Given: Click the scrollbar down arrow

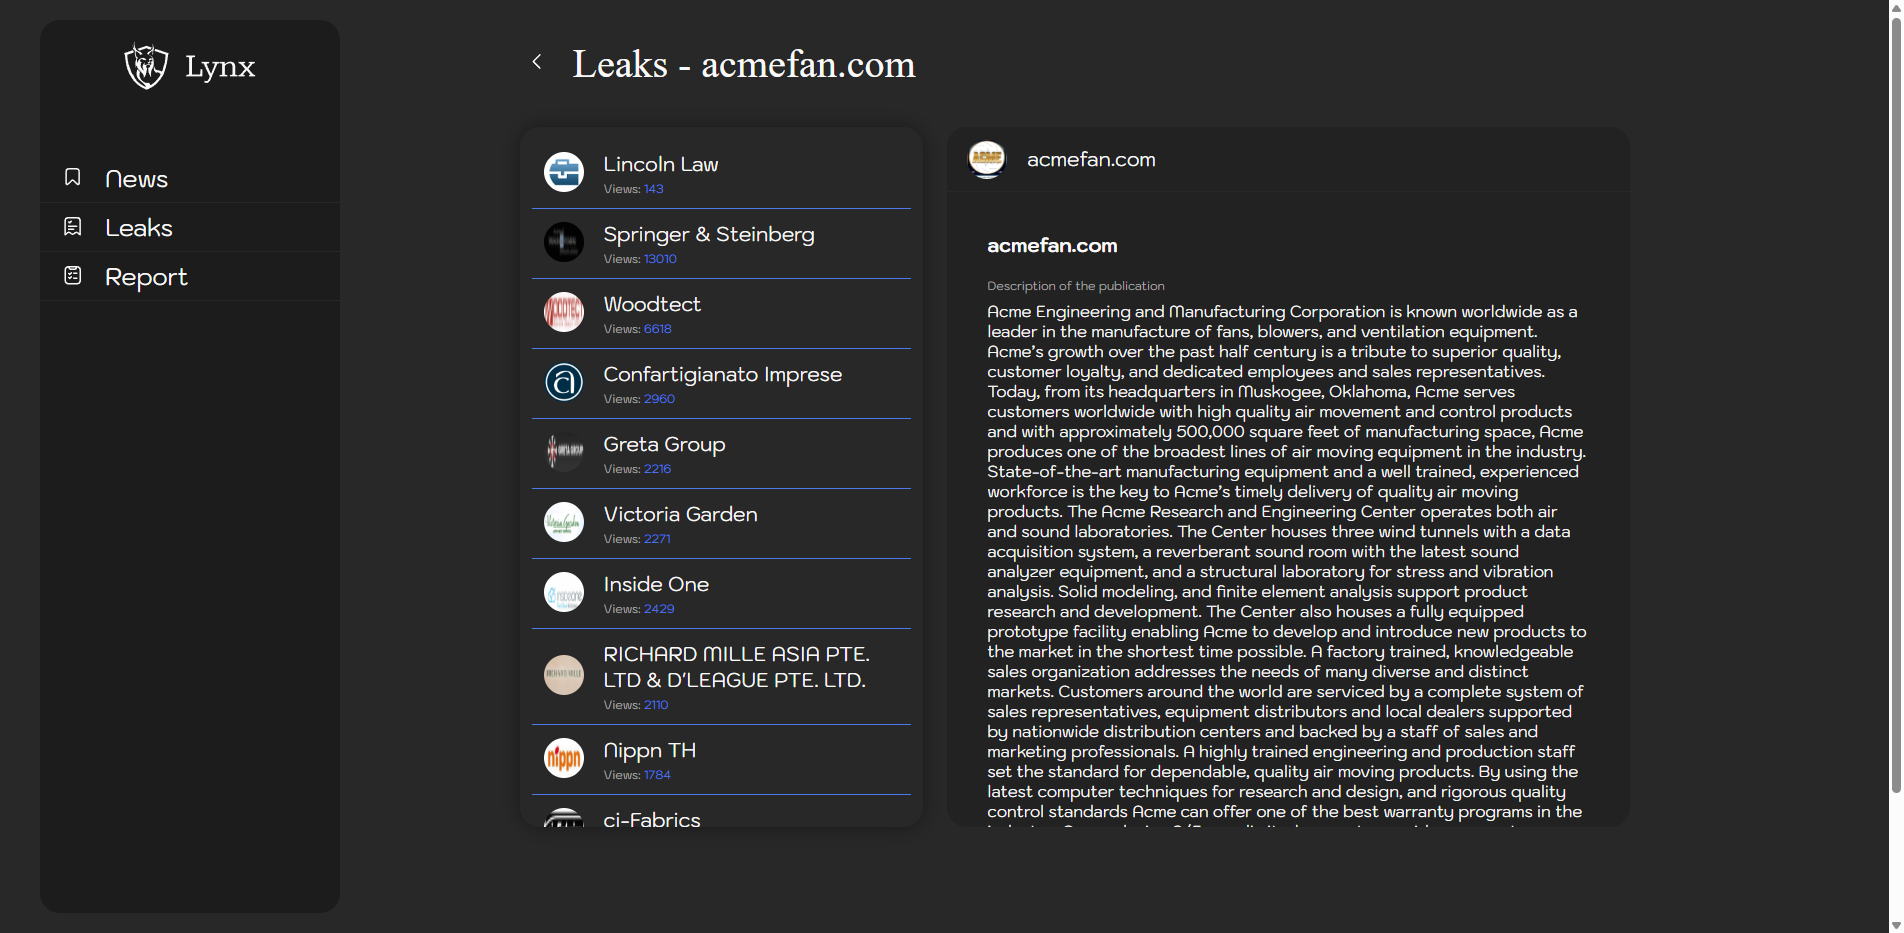Looking at the screenshot, I should 1895,925.
